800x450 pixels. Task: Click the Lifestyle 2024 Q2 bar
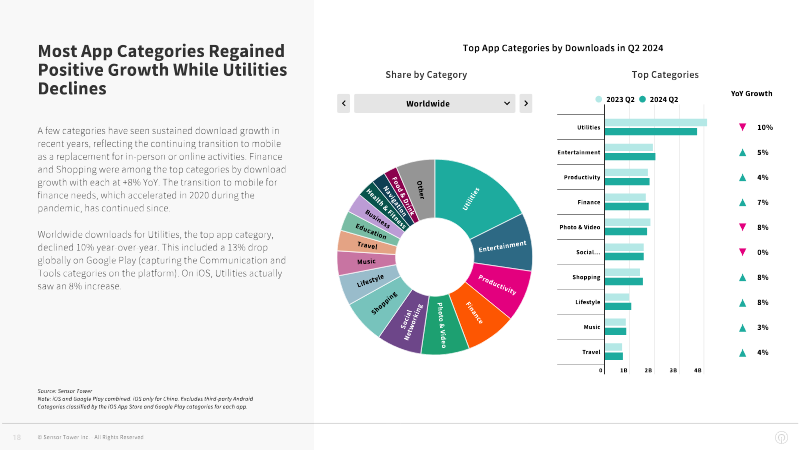tap(618, 307)
